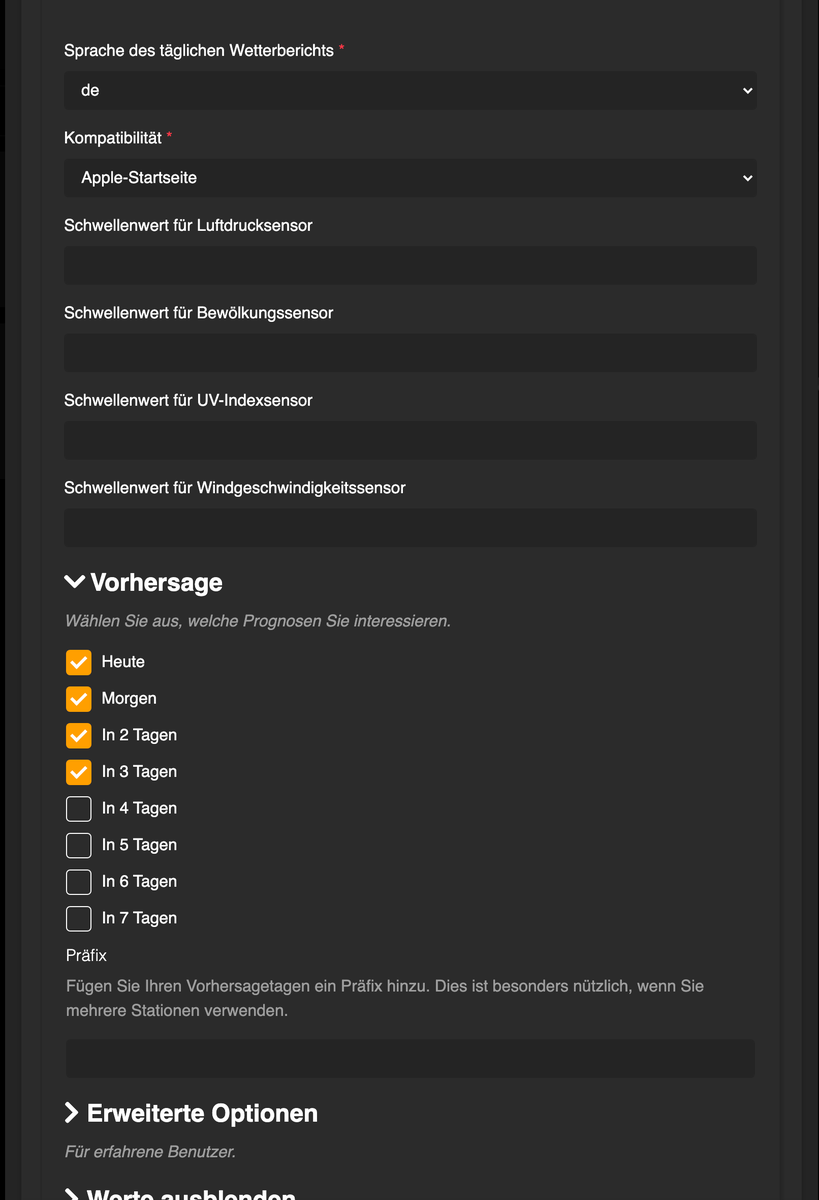Viewport: 819px width, 1200px height.
Task: Focus the Bewölkungssensor threshold input field
Action: pos(410,353)
